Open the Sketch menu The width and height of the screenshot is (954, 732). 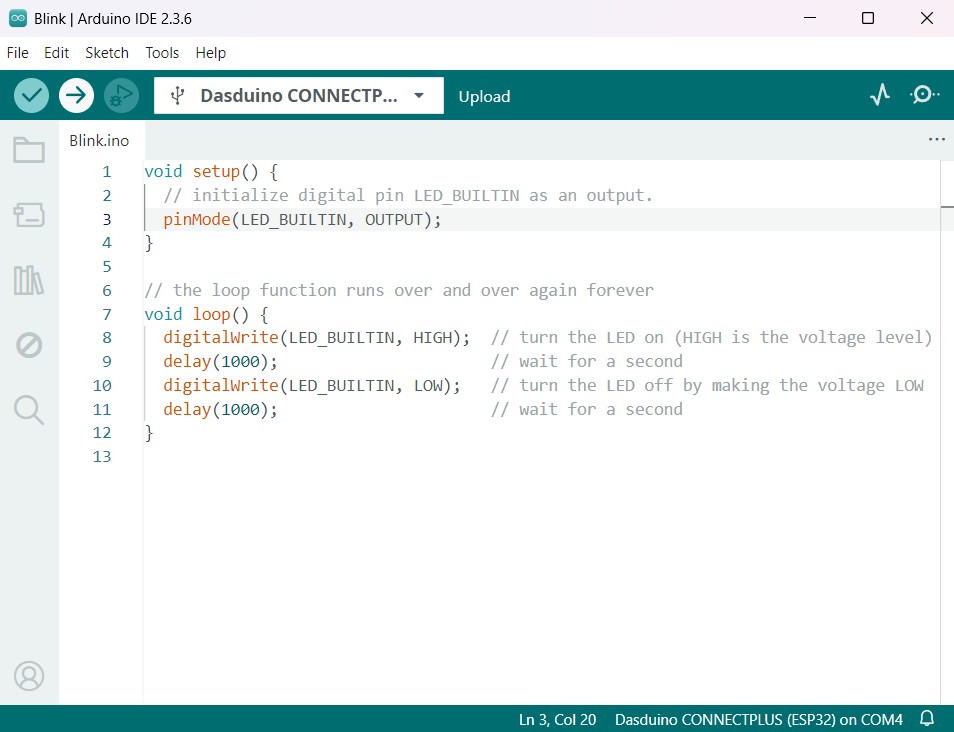coord(107,53)
